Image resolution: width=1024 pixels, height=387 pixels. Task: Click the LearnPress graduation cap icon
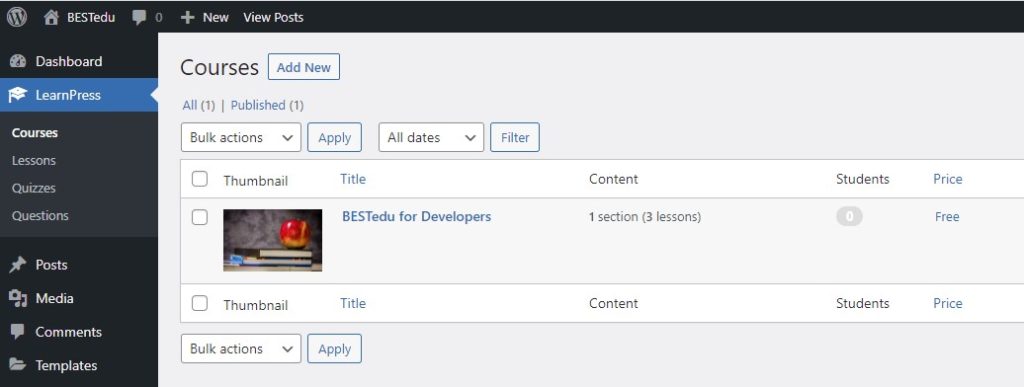click(x=18, y=95)
